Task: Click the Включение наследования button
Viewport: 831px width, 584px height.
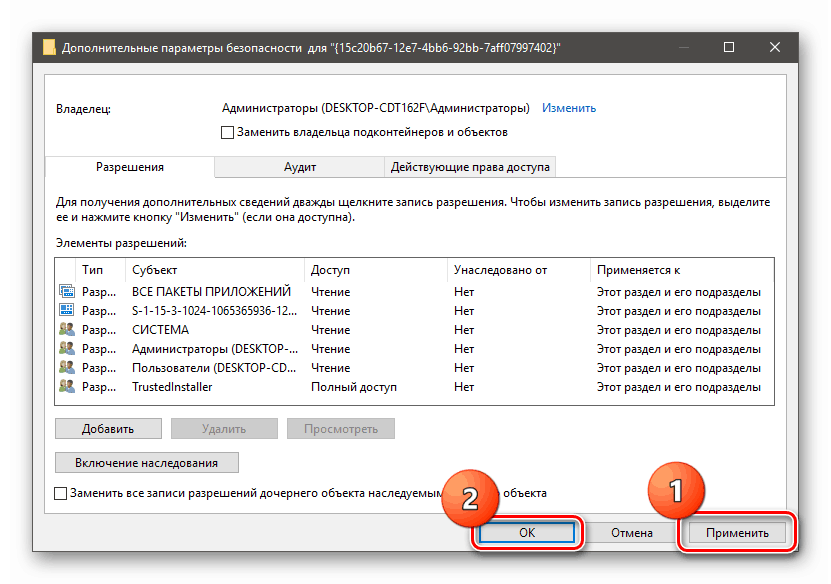Action: [147, 463]
